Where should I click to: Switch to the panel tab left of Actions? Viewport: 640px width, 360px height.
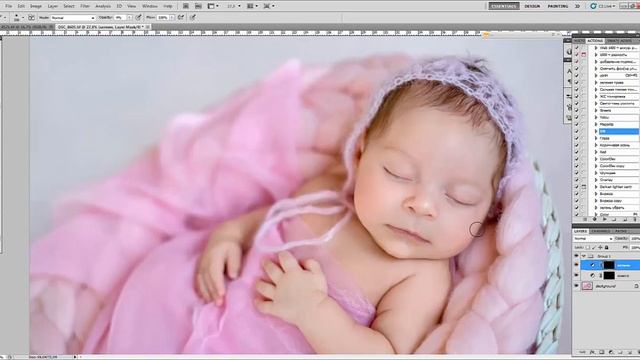[x=579, y=41]
